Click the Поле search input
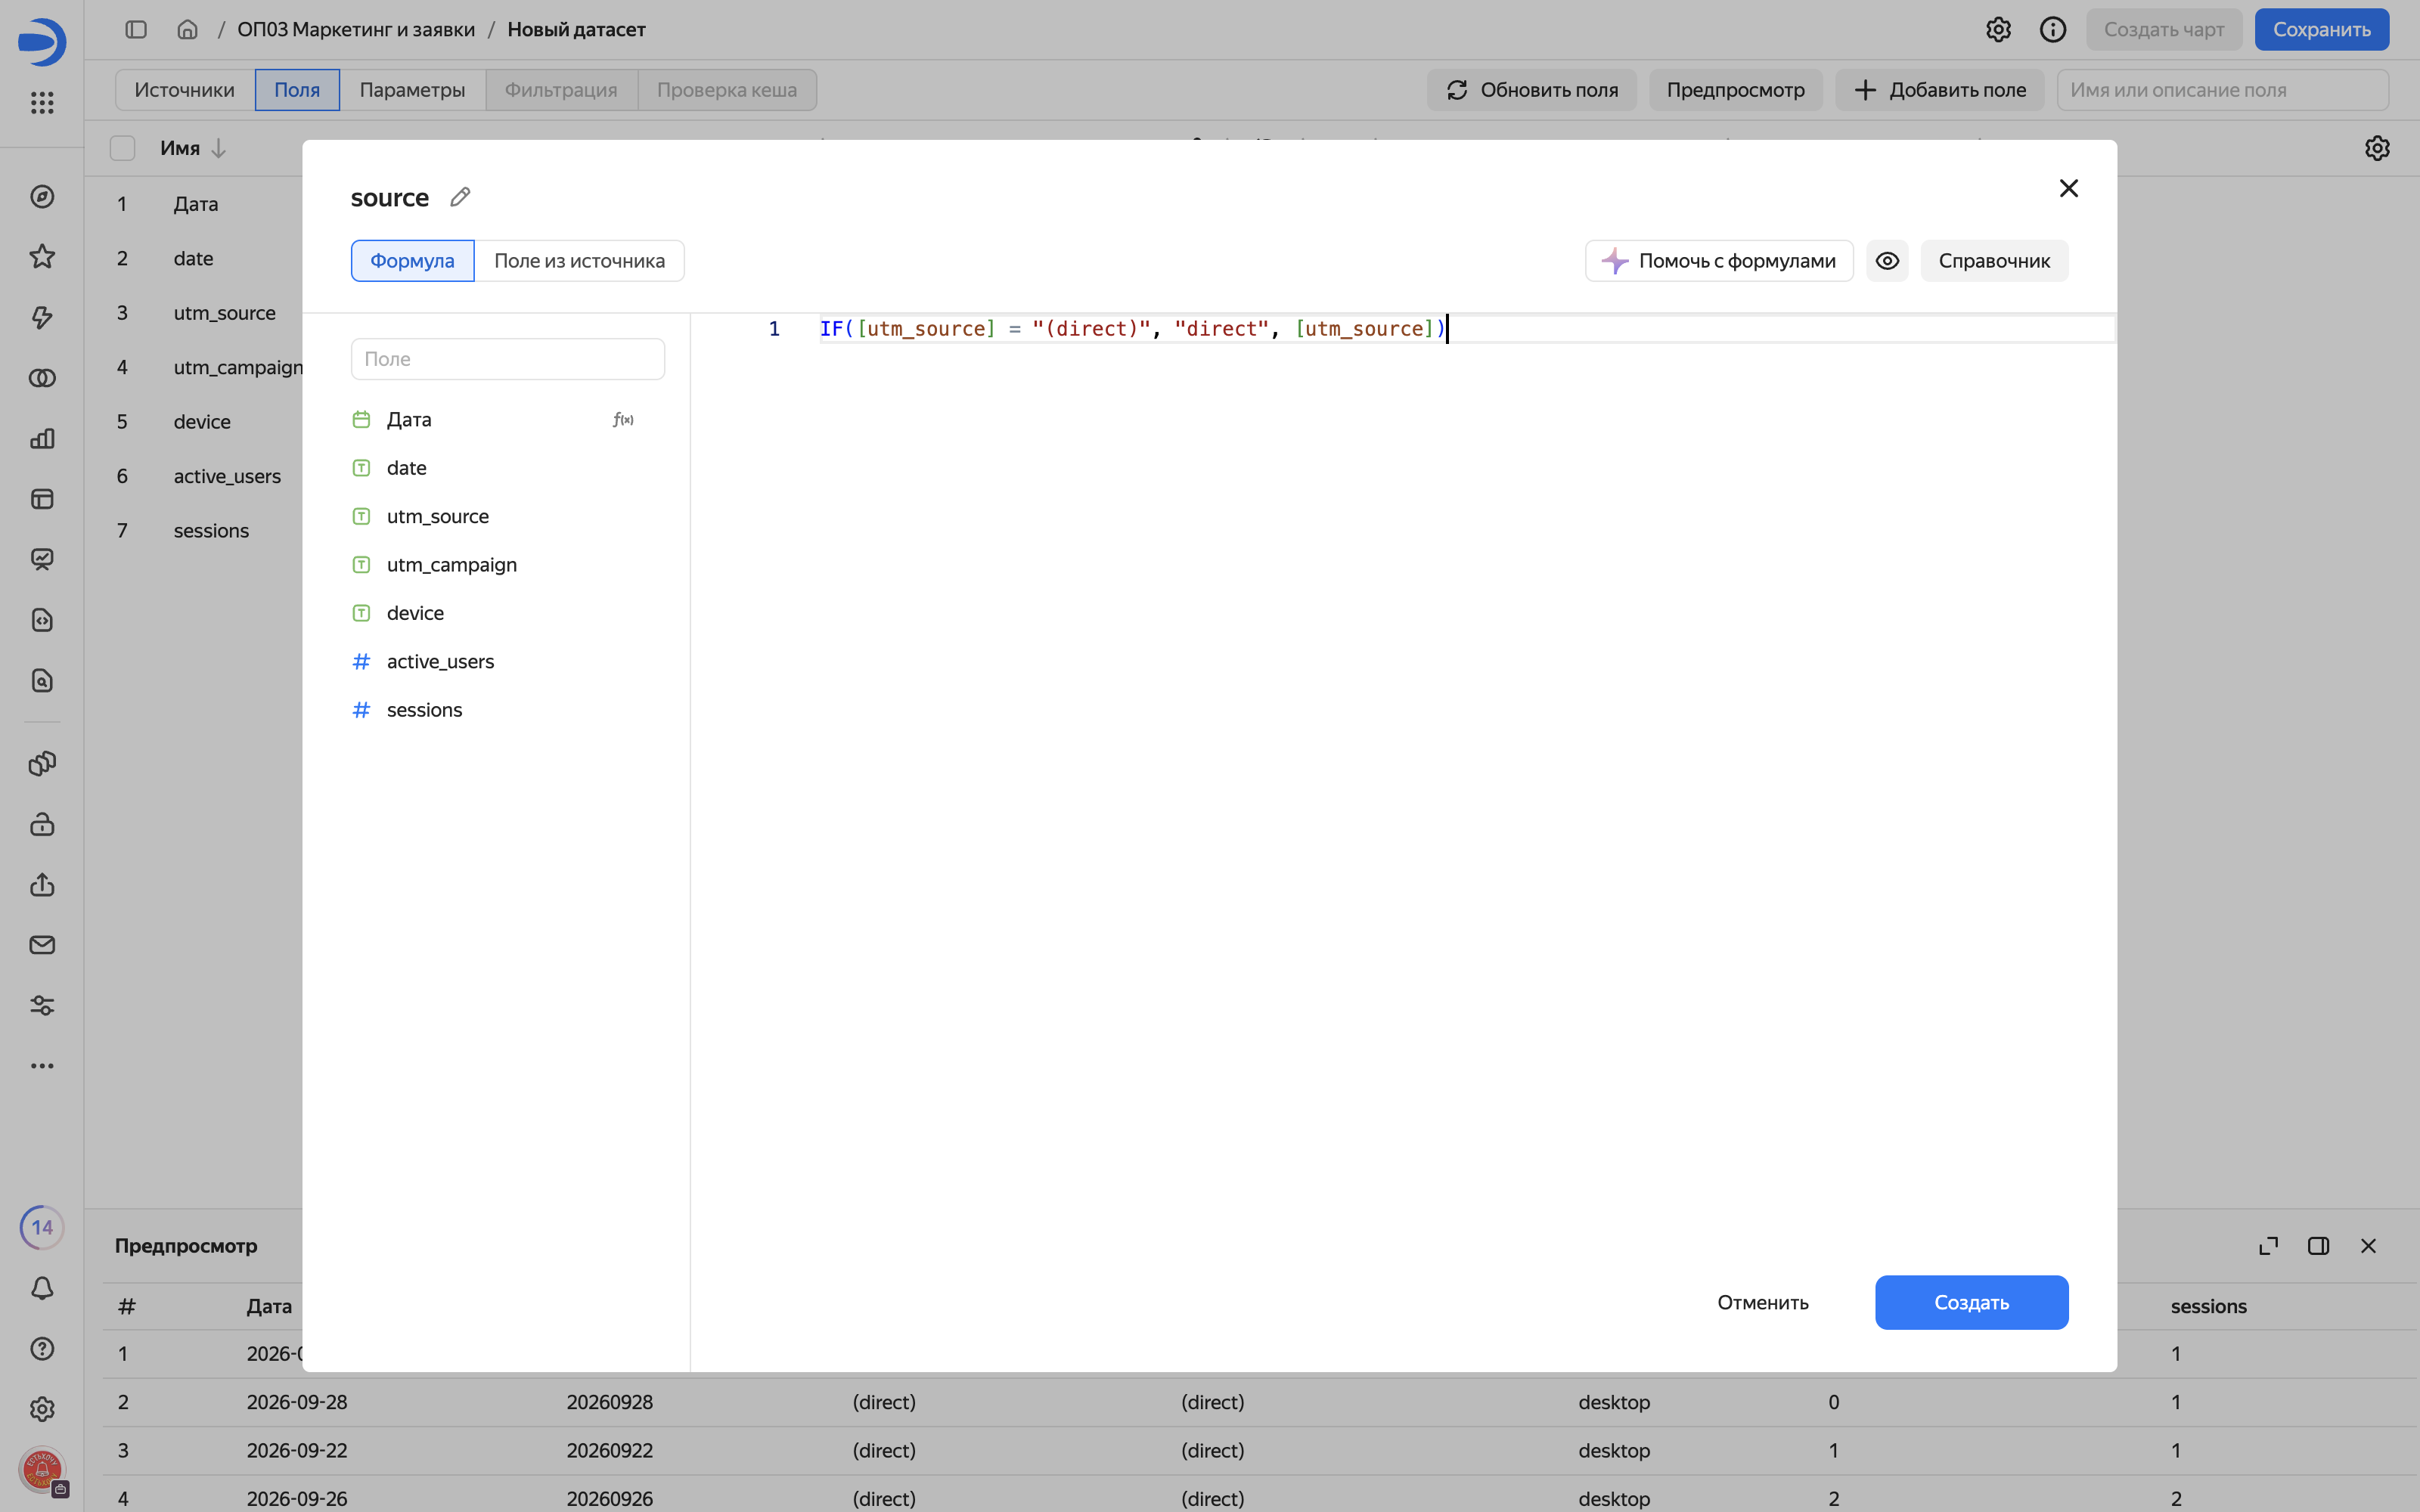 [508, 359]
